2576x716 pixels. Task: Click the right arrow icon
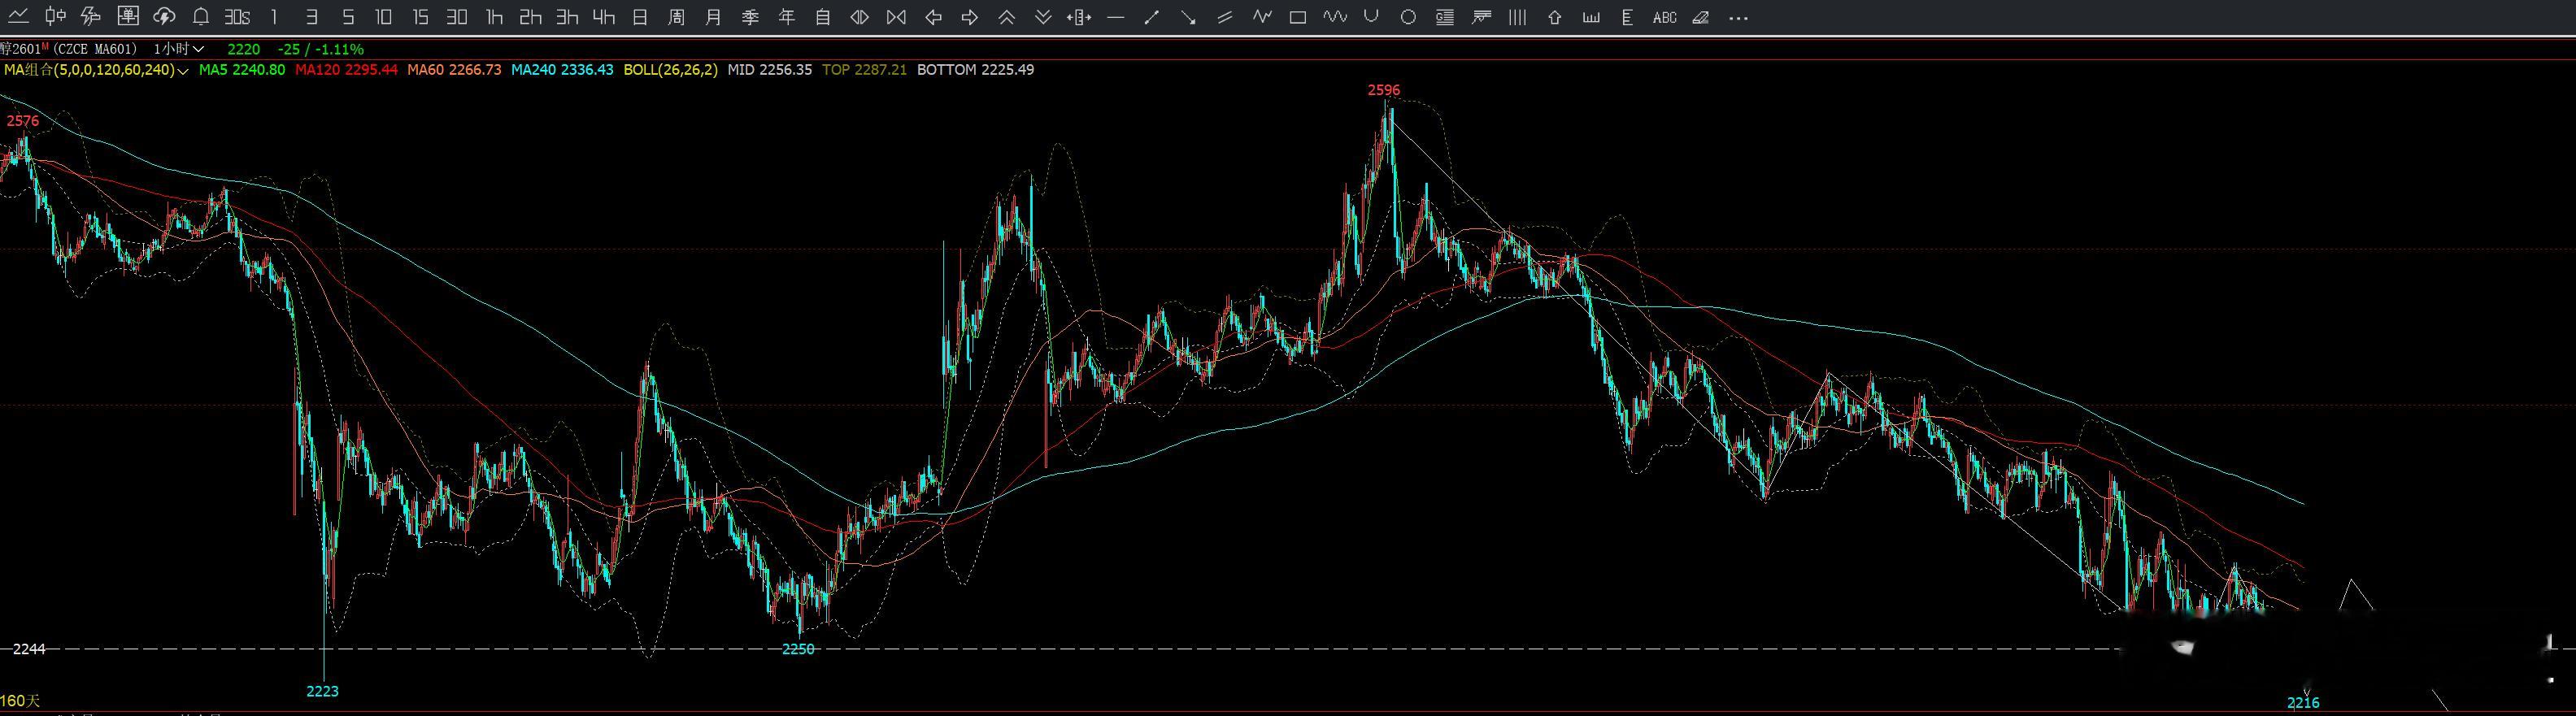coord(969,17)
